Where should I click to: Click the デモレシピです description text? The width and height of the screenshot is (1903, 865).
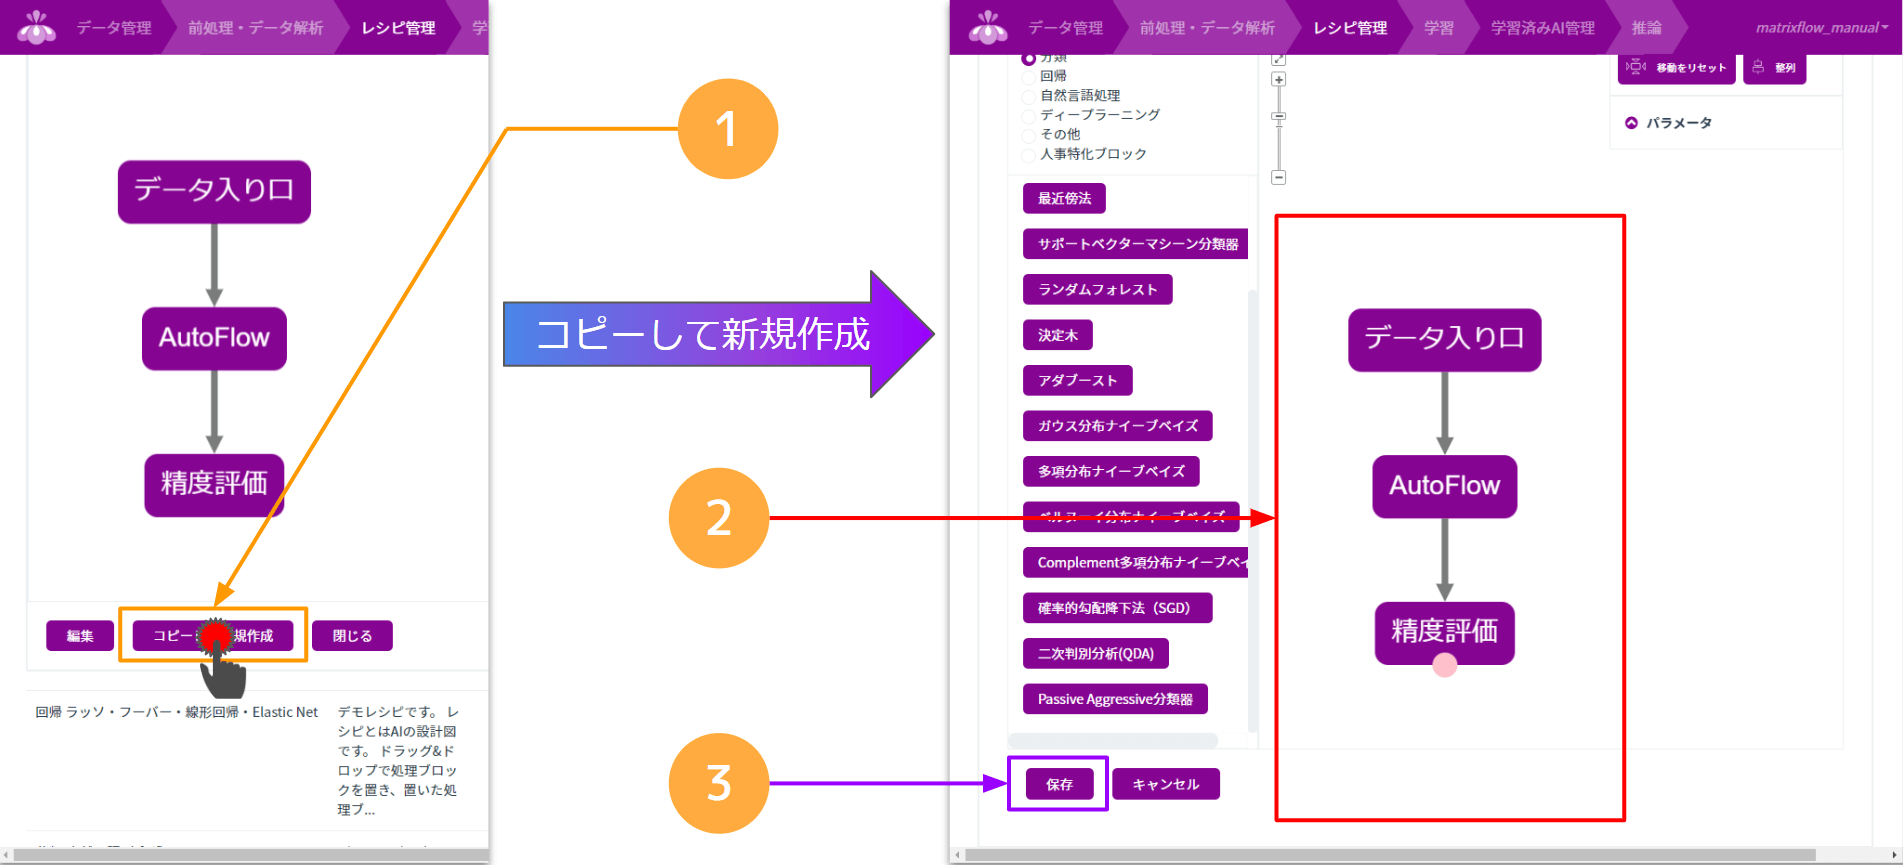(x=398, y=761)
